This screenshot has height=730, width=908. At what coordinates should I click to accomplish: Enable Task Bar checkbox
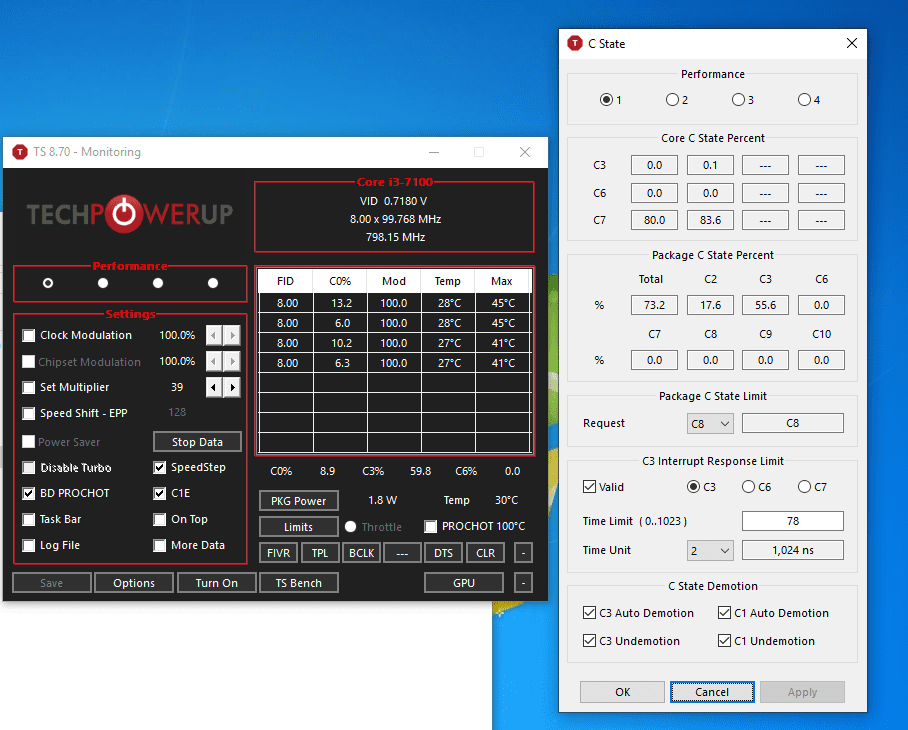click(28, 519)
